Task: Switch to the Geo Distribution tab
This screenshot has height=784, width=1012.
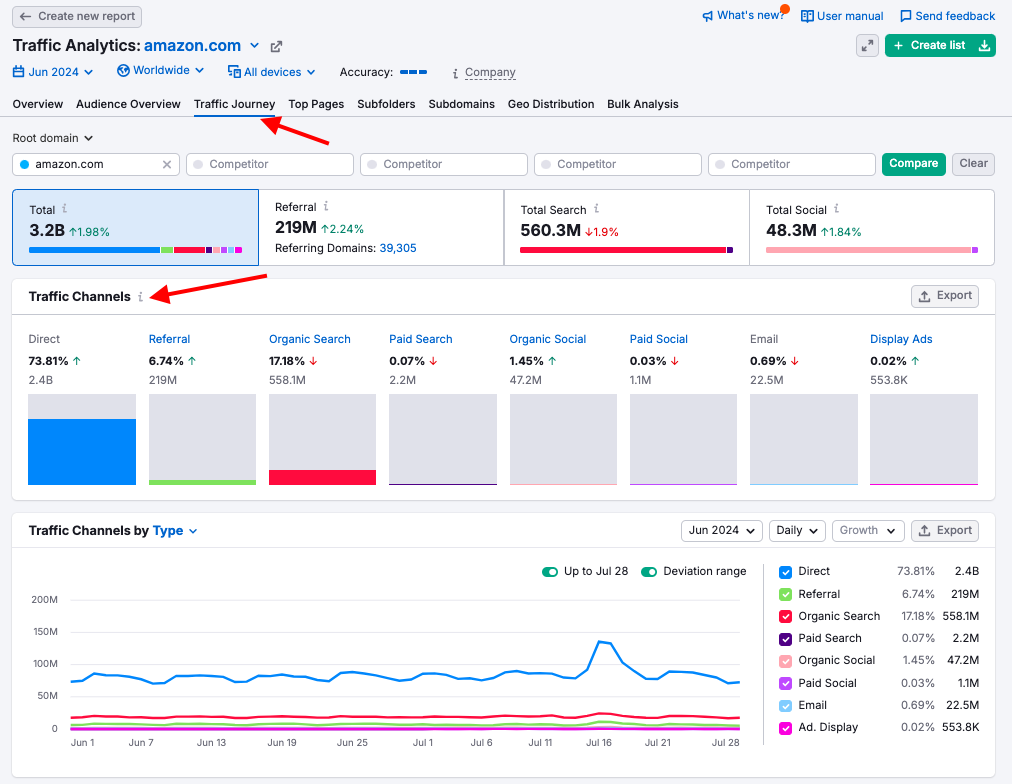Action: (550, 104)
